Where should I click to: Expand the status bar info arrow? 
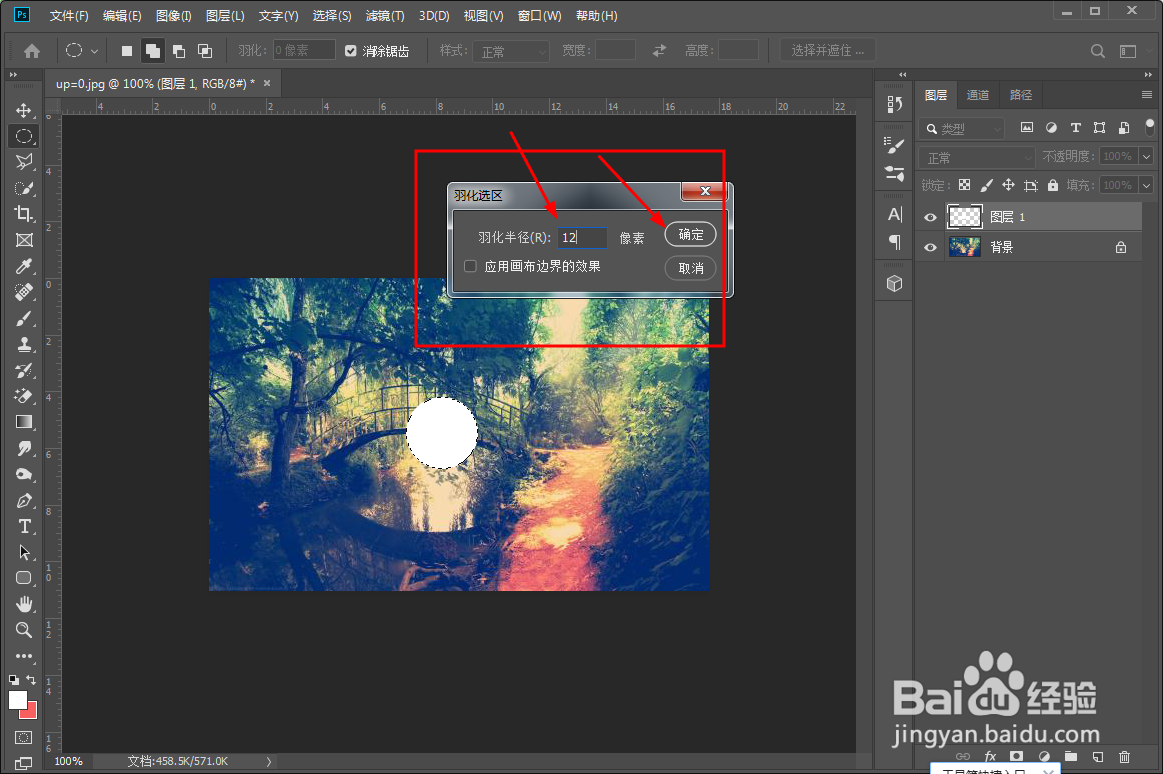[268, 761]
